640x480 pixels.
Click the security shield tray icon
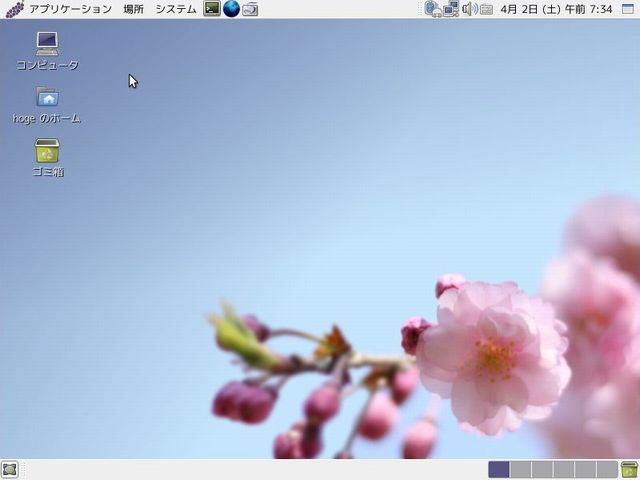coord(433,9)
